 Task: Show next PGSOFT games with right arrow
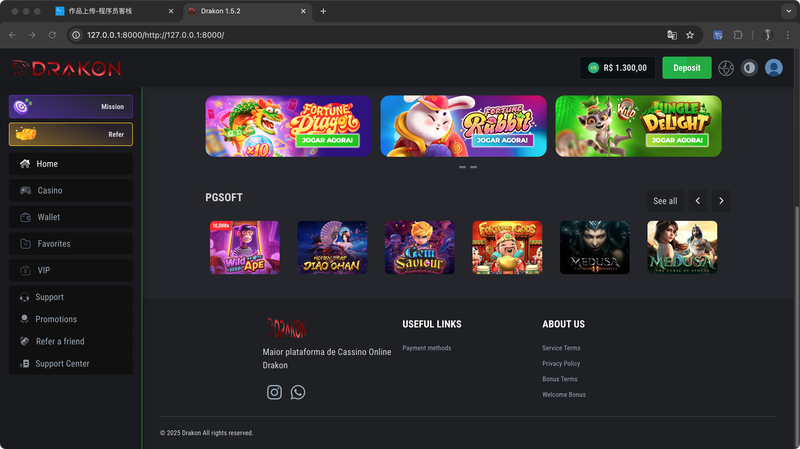click(721, 201)
